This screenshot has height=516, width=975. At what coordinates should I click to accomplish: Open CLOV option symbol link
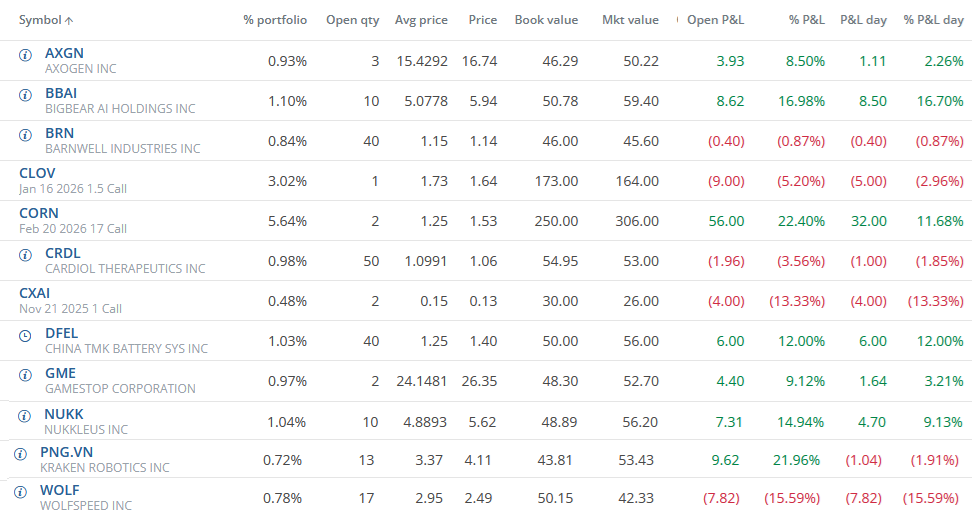37,173
